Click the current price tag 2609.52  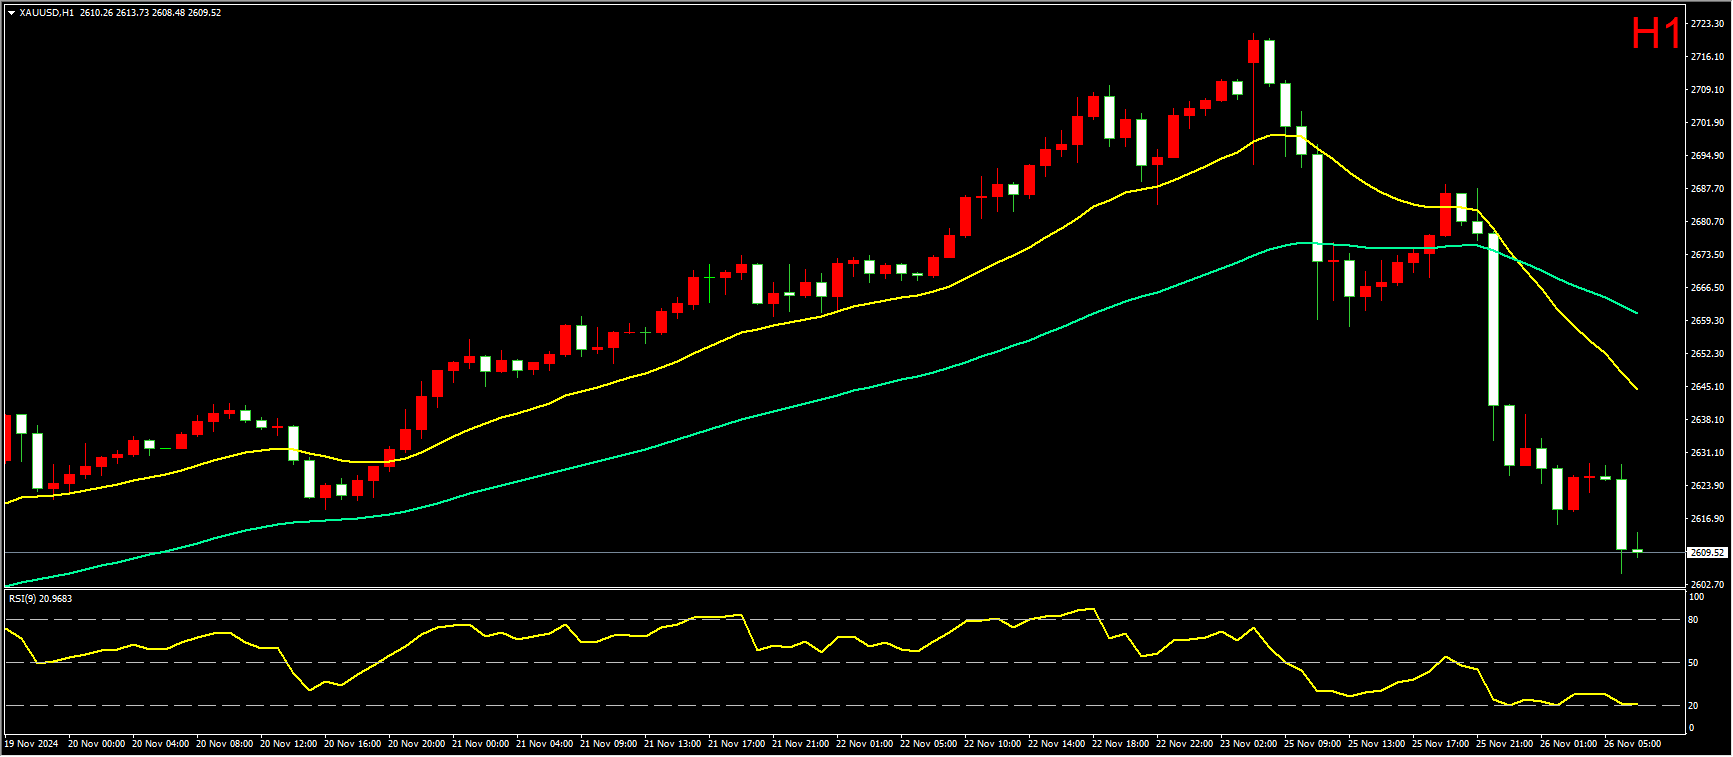coord(1707,552)
